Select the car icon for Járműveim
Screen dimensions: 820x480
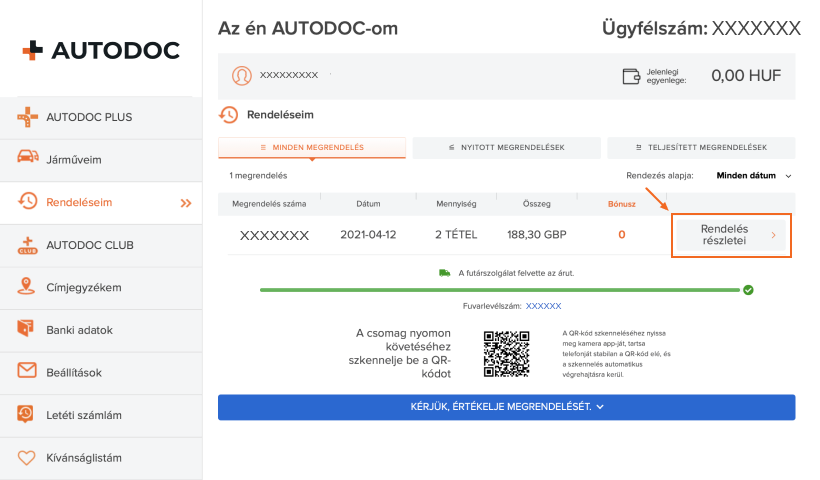[x=28, y=156]
